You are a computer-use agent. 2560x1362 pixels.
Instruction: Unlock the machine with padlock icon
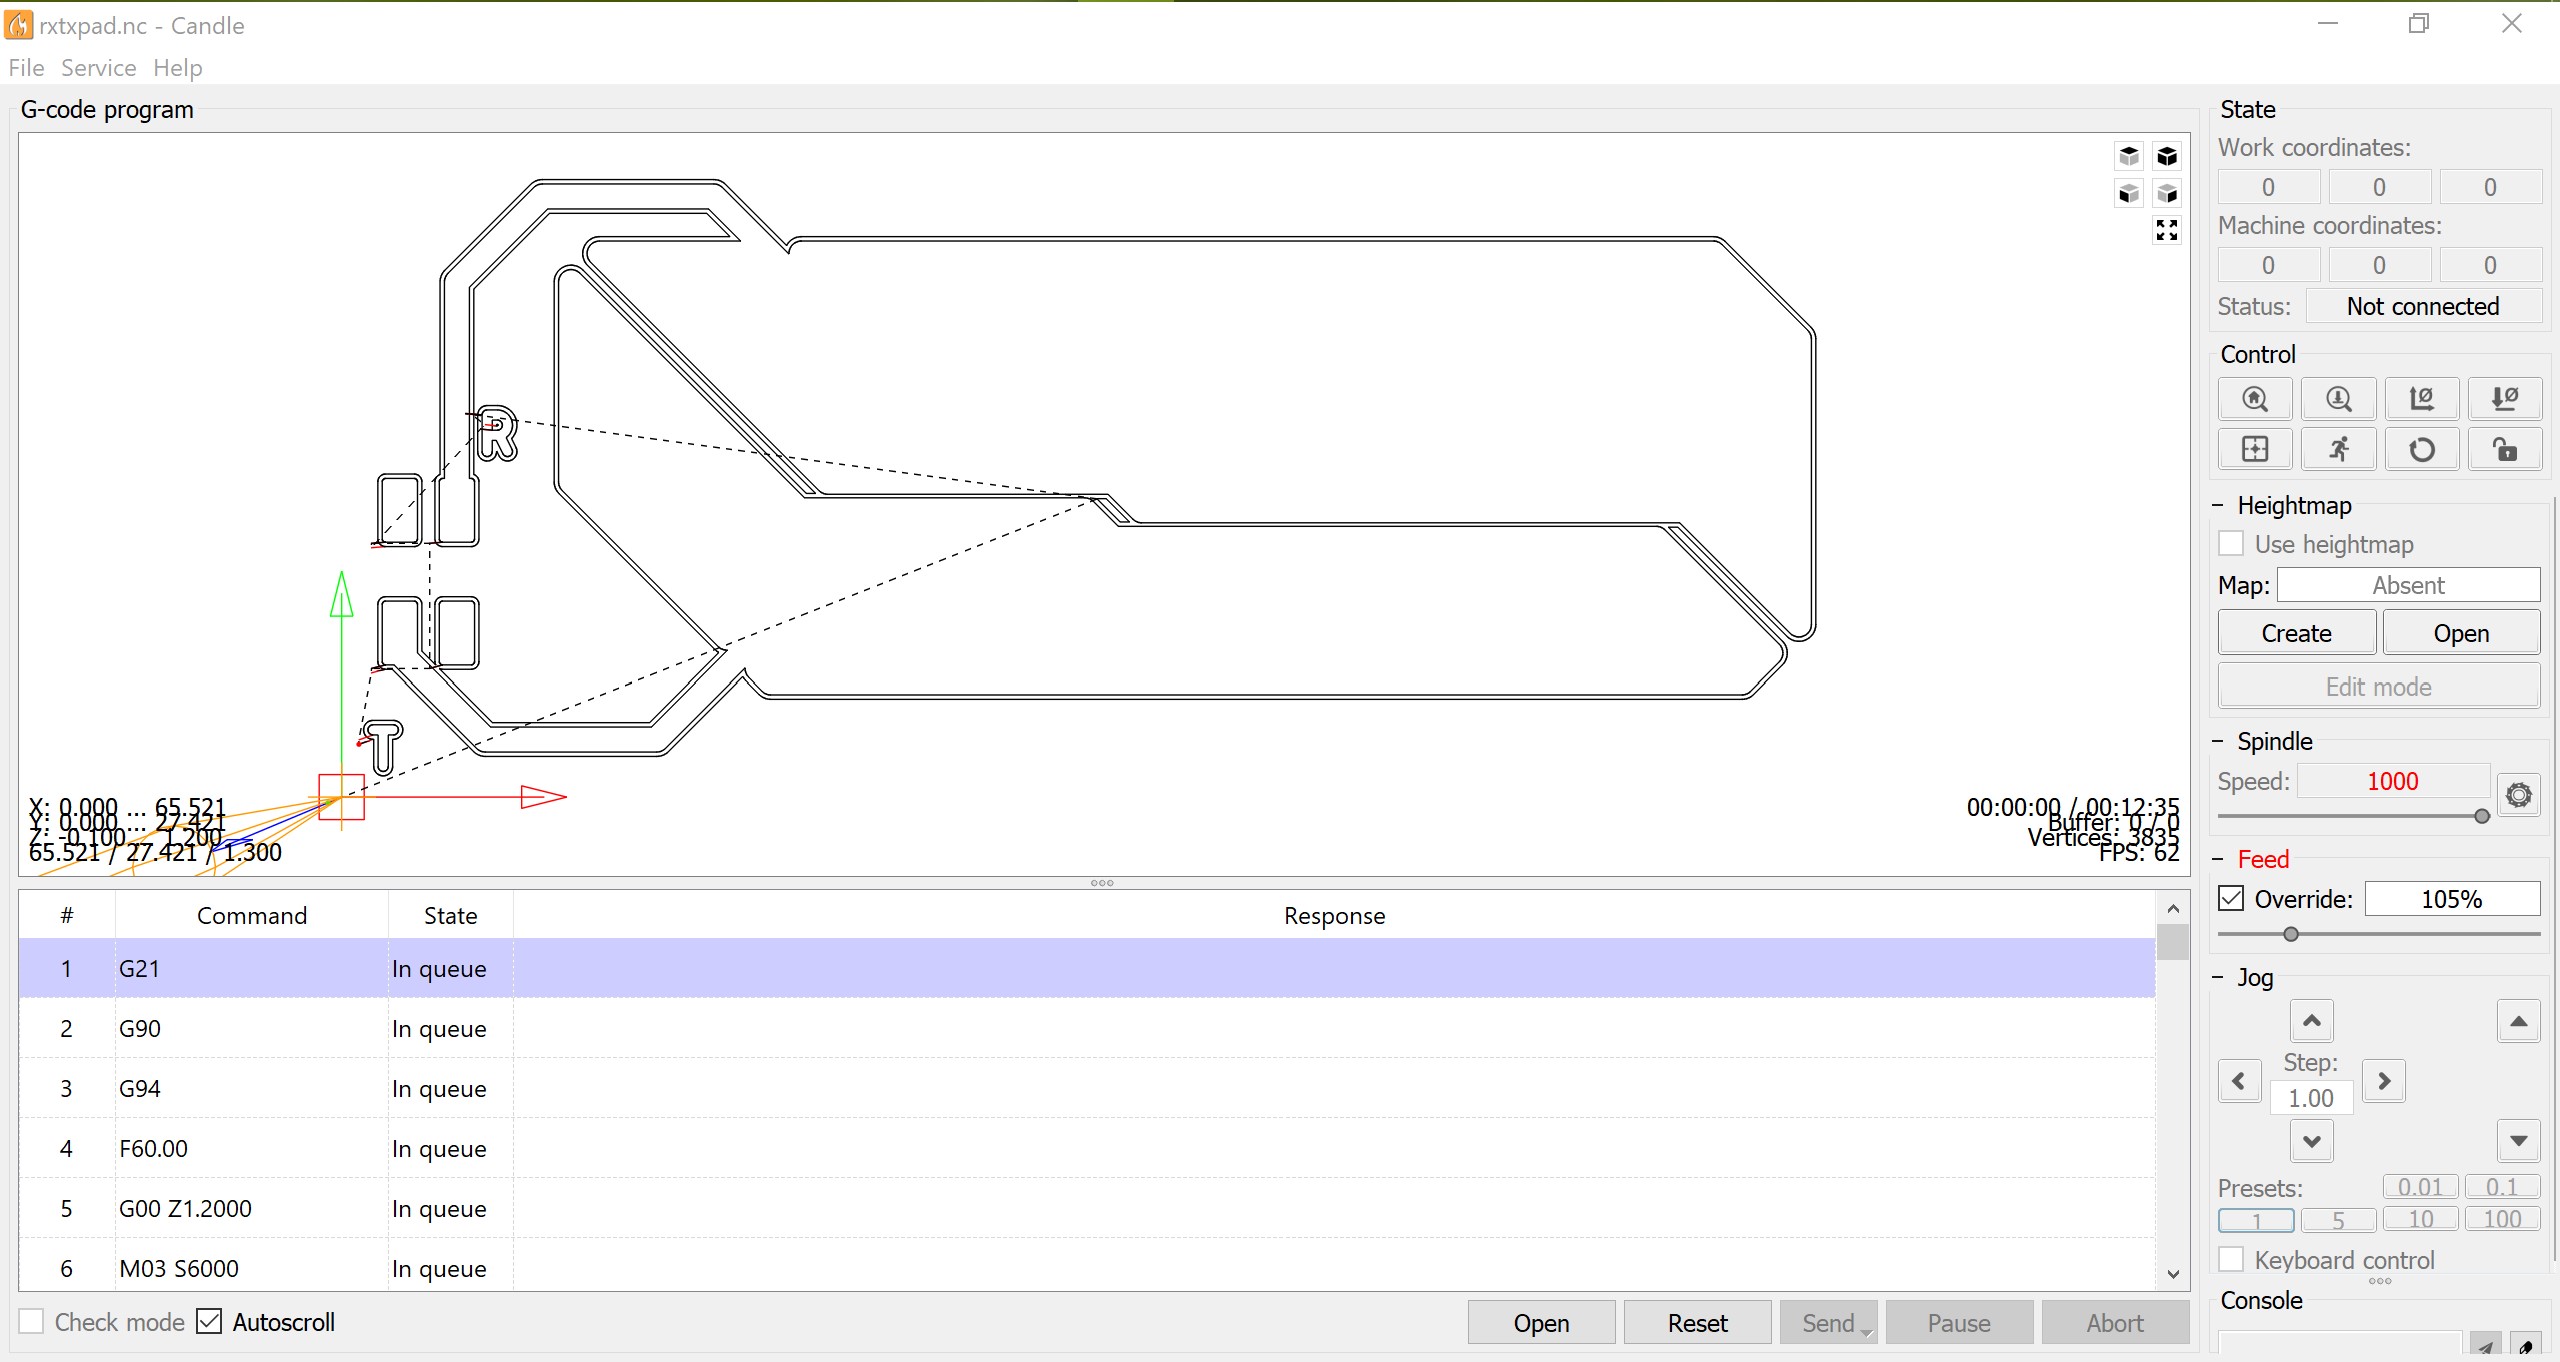click(2504, 449)
